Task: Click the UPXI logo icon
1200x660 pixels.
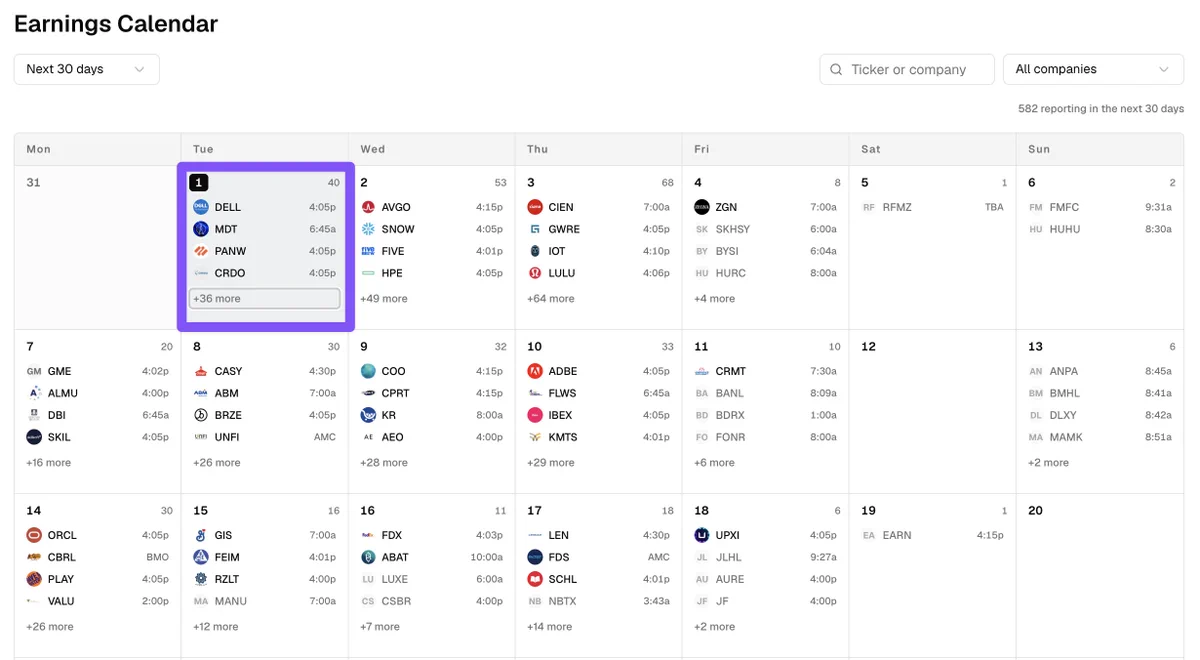Action: tap(702, 535)
